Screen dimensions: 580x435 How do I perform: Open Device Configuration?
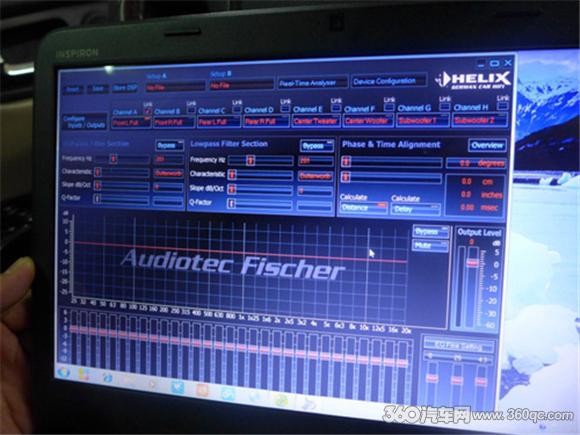(x=388, y=81)
